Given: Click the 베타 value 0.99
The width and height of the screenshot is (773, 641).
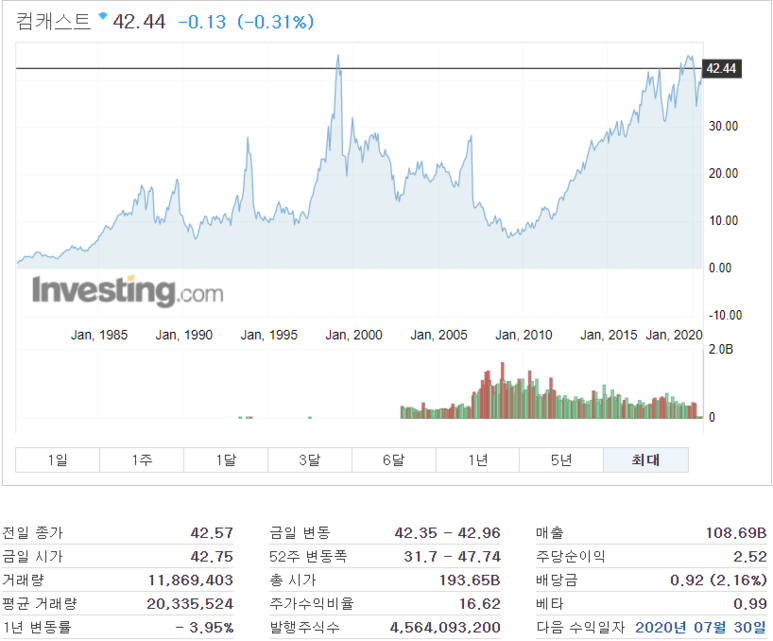Looking at the screenshot, I should coord(750,604).
